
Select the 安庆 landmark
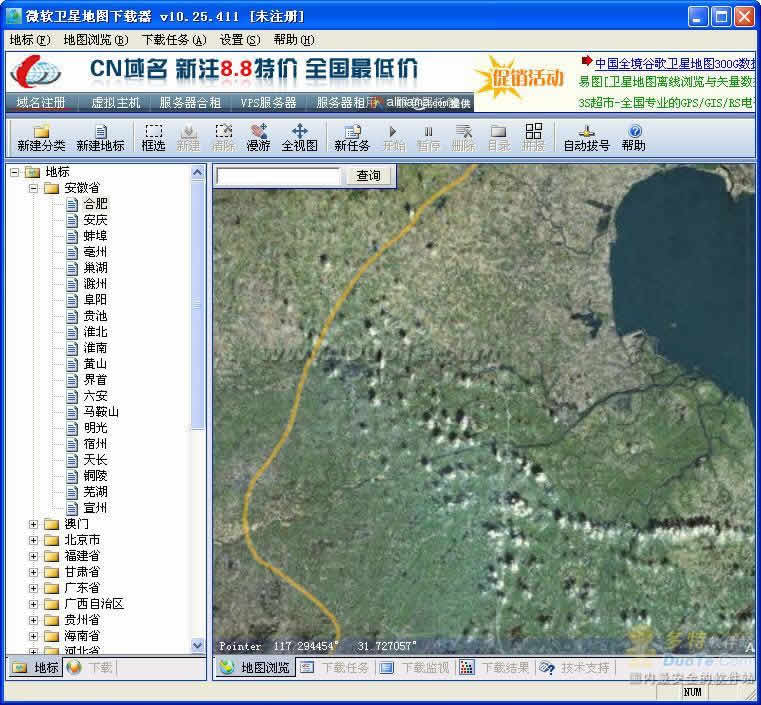coord(95,220)
